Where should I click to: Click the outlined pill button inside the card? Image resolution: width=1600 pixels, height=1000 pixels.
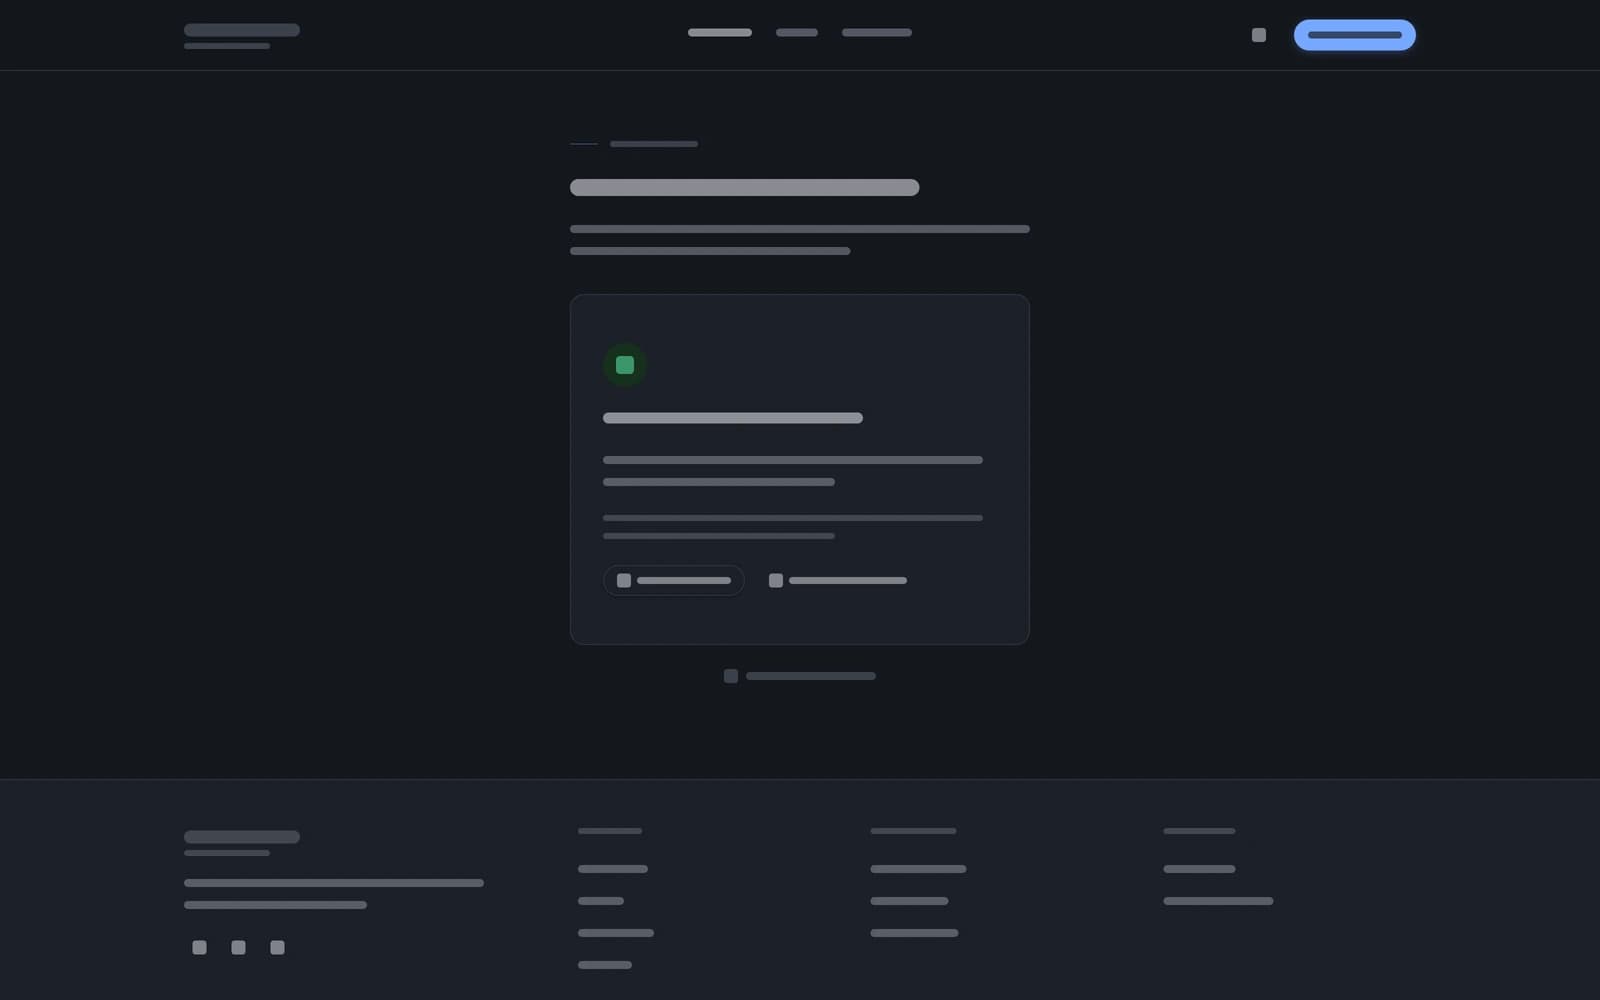coord(674,580)
